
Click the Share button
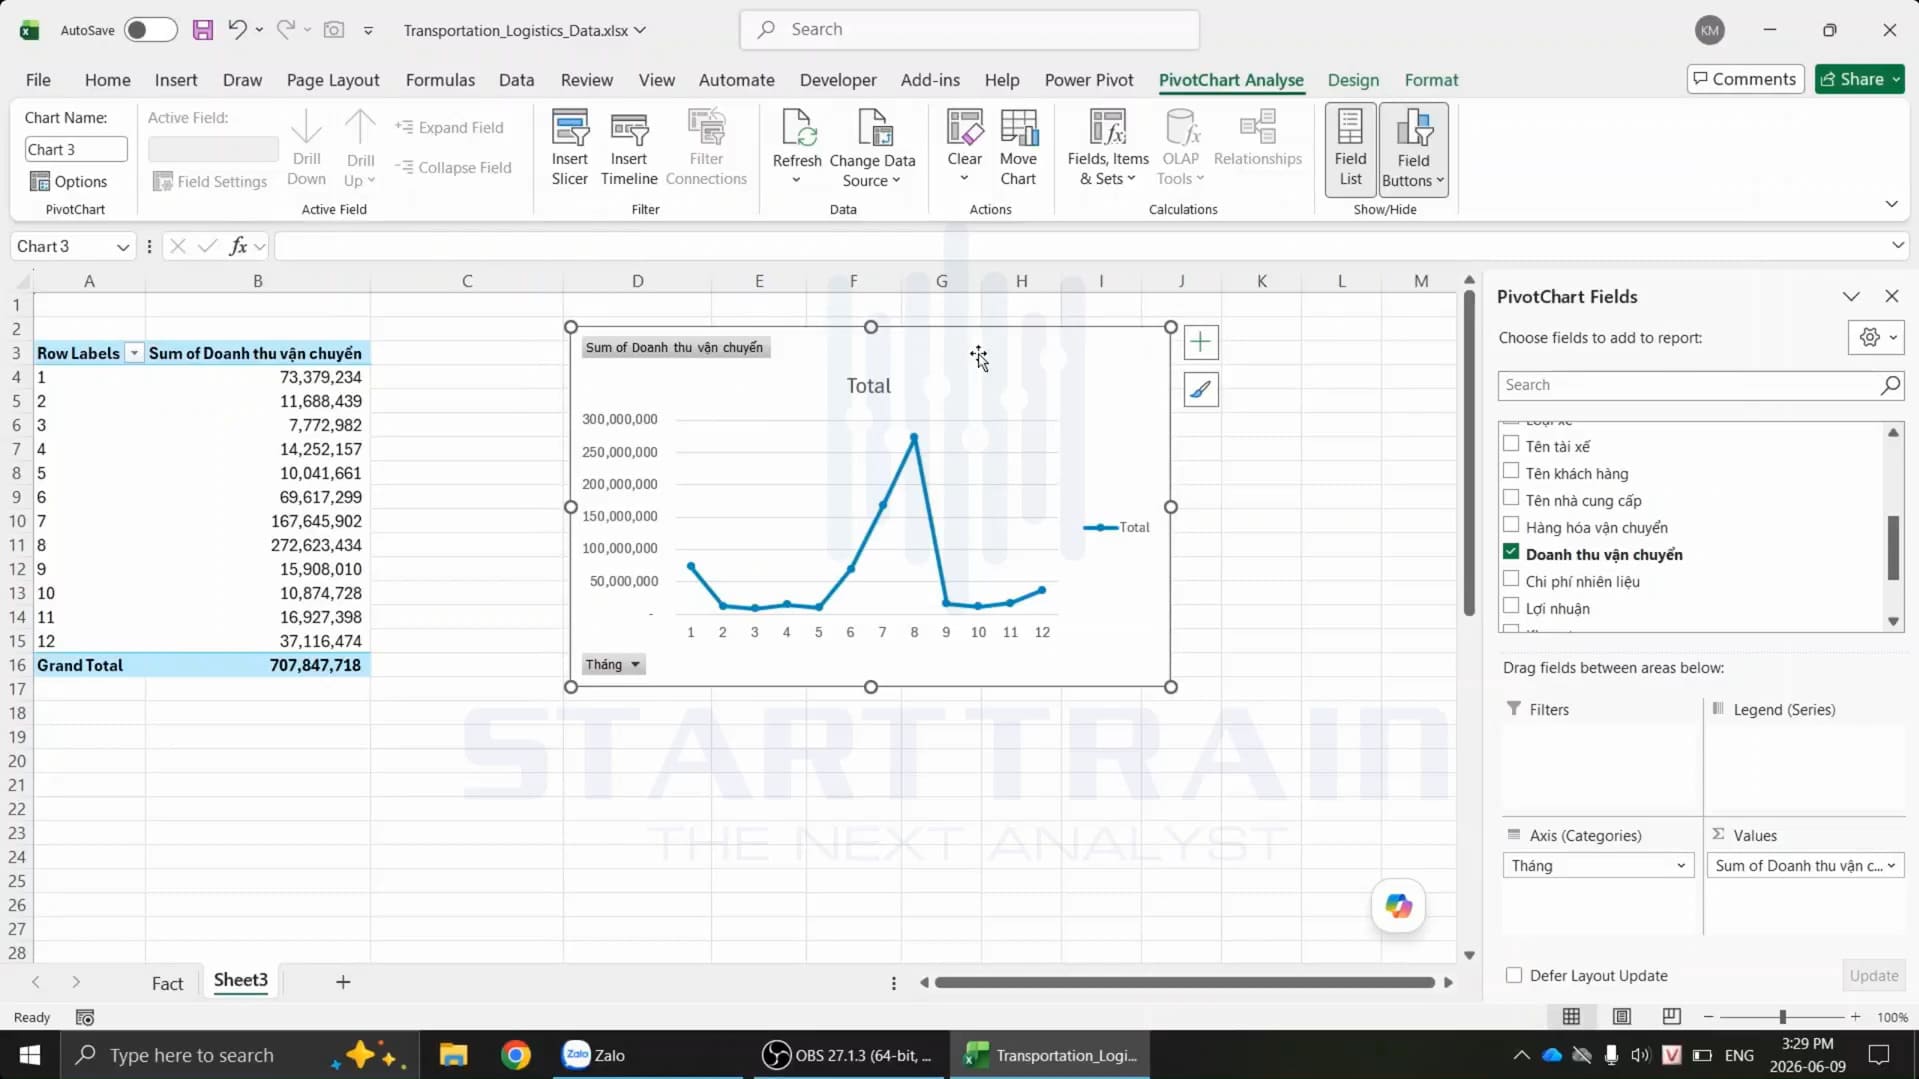coord(1859,79)
